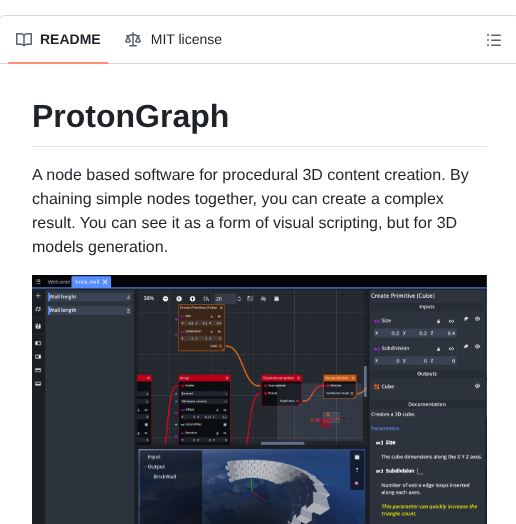516x524 pixels.
Task: Click the stepper arrows beside the 20 field
Action: (x=239, y=299)
